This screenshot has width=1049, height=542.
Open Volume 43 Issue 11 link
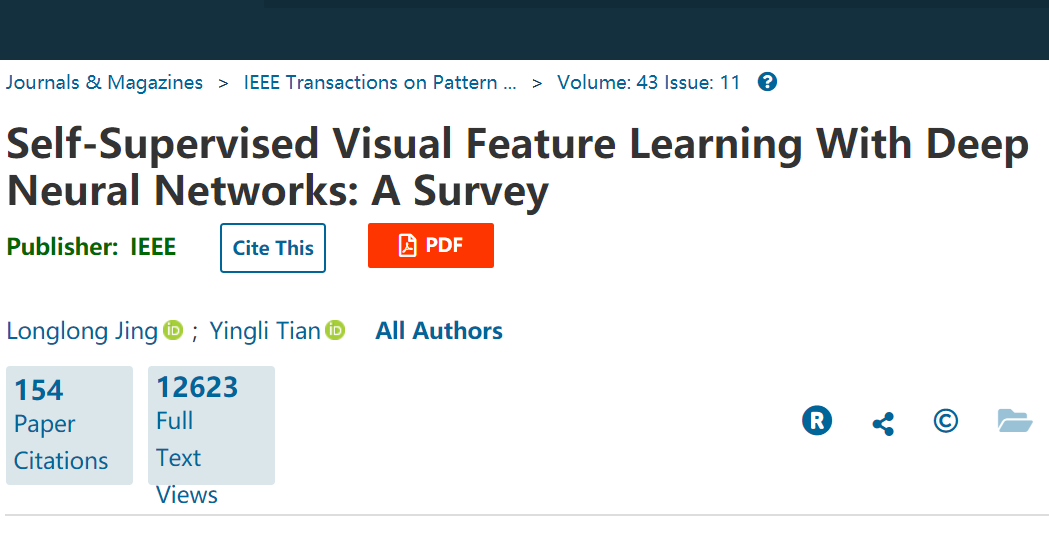click(649, 82)
